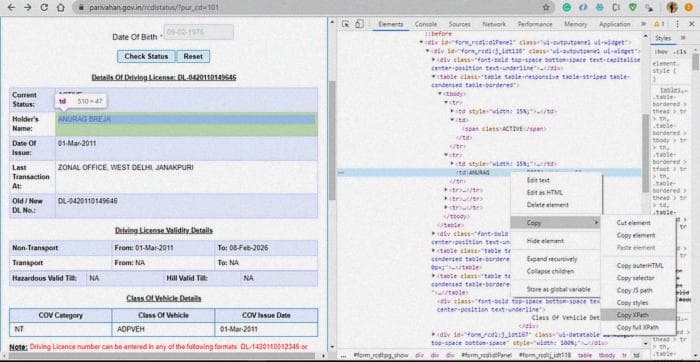Select #form_rcdl:pg_show breadcrumb

pyautogui.click(x=381, y=355)
